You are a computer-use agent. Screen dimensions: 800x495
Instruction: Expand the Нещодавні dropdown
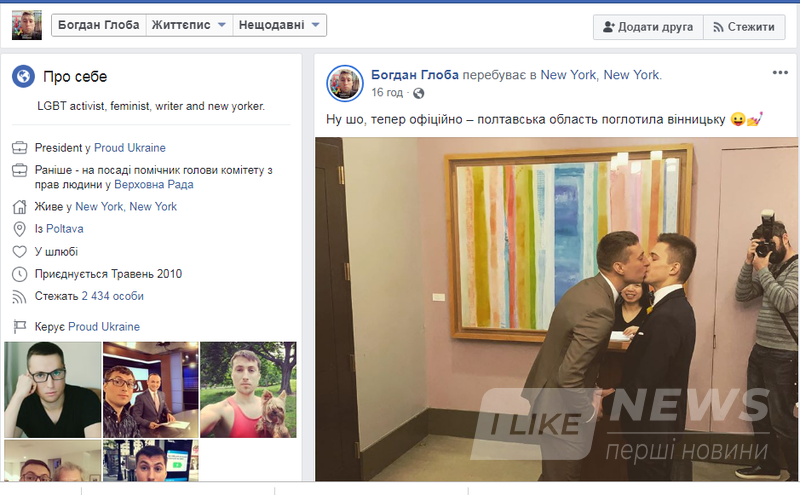[279, 25]
